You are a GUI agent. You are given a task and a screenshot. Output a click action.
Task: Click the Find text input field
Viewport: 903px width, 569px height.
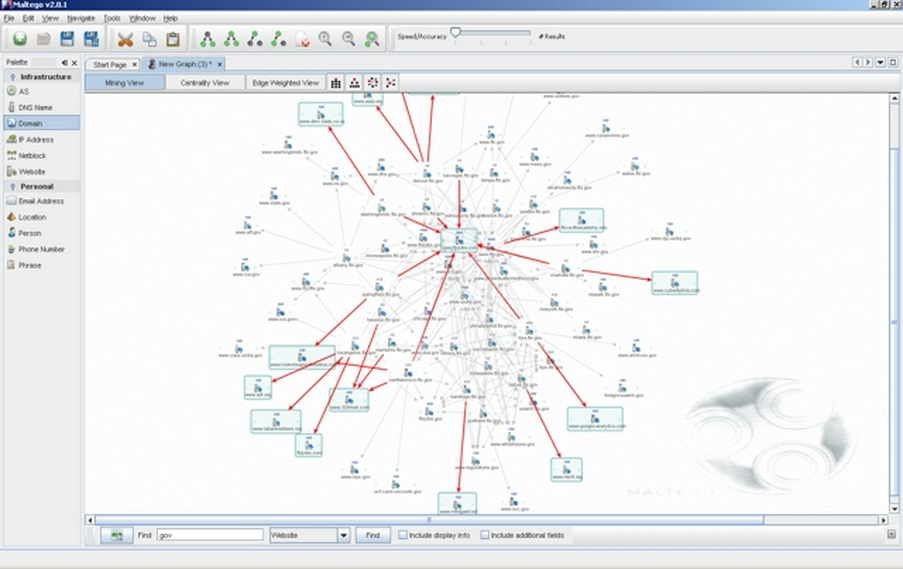point(210,535)
